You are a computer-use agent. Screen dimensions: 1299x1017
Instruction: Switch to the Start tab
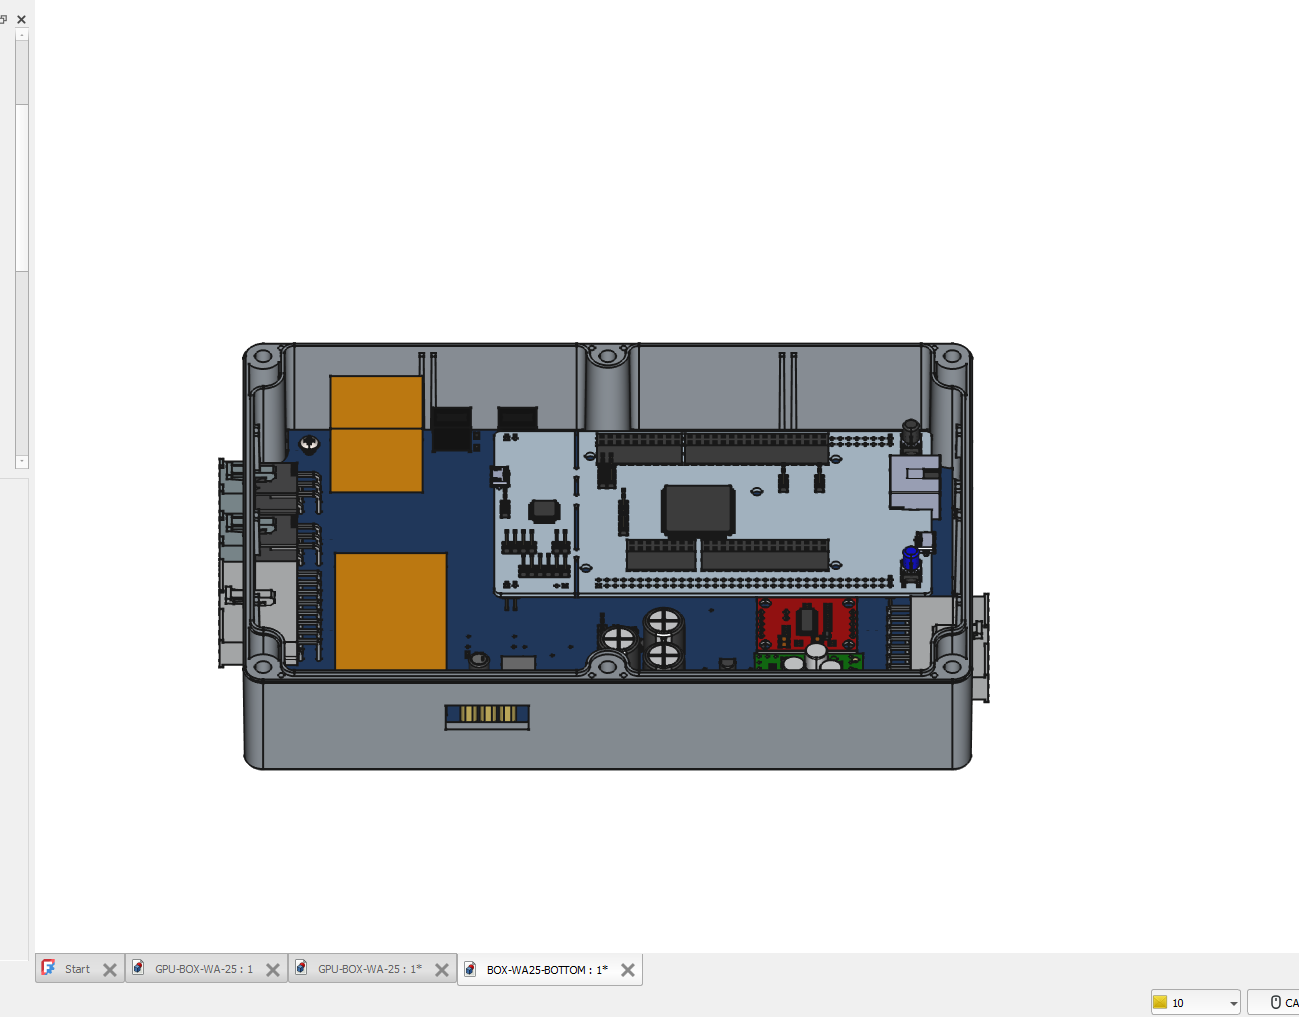[x=78, y=969]
